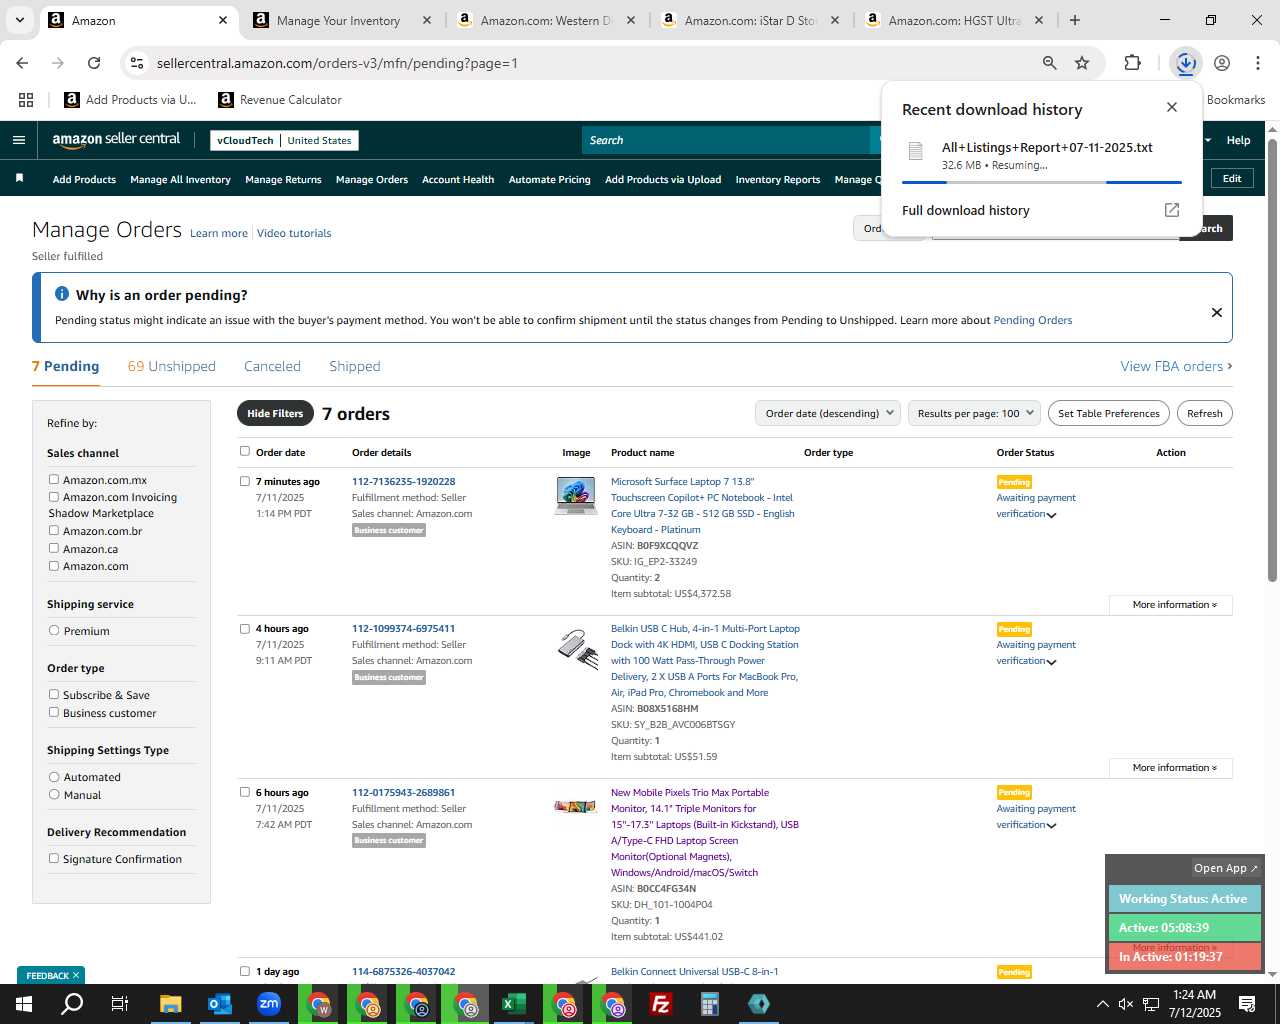This screenshot has width=1280, height=1024.
Task: Open File Explorer from taskbar
Action: coord(171,1004)
